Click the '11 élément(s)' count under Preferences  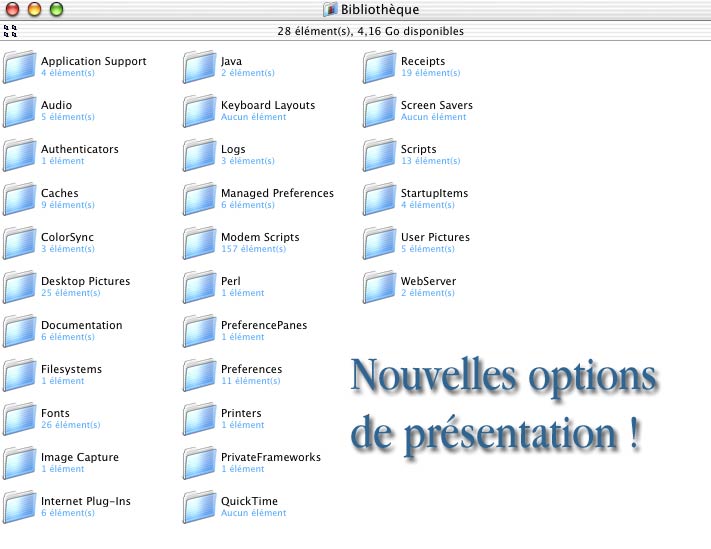(251, 381)
